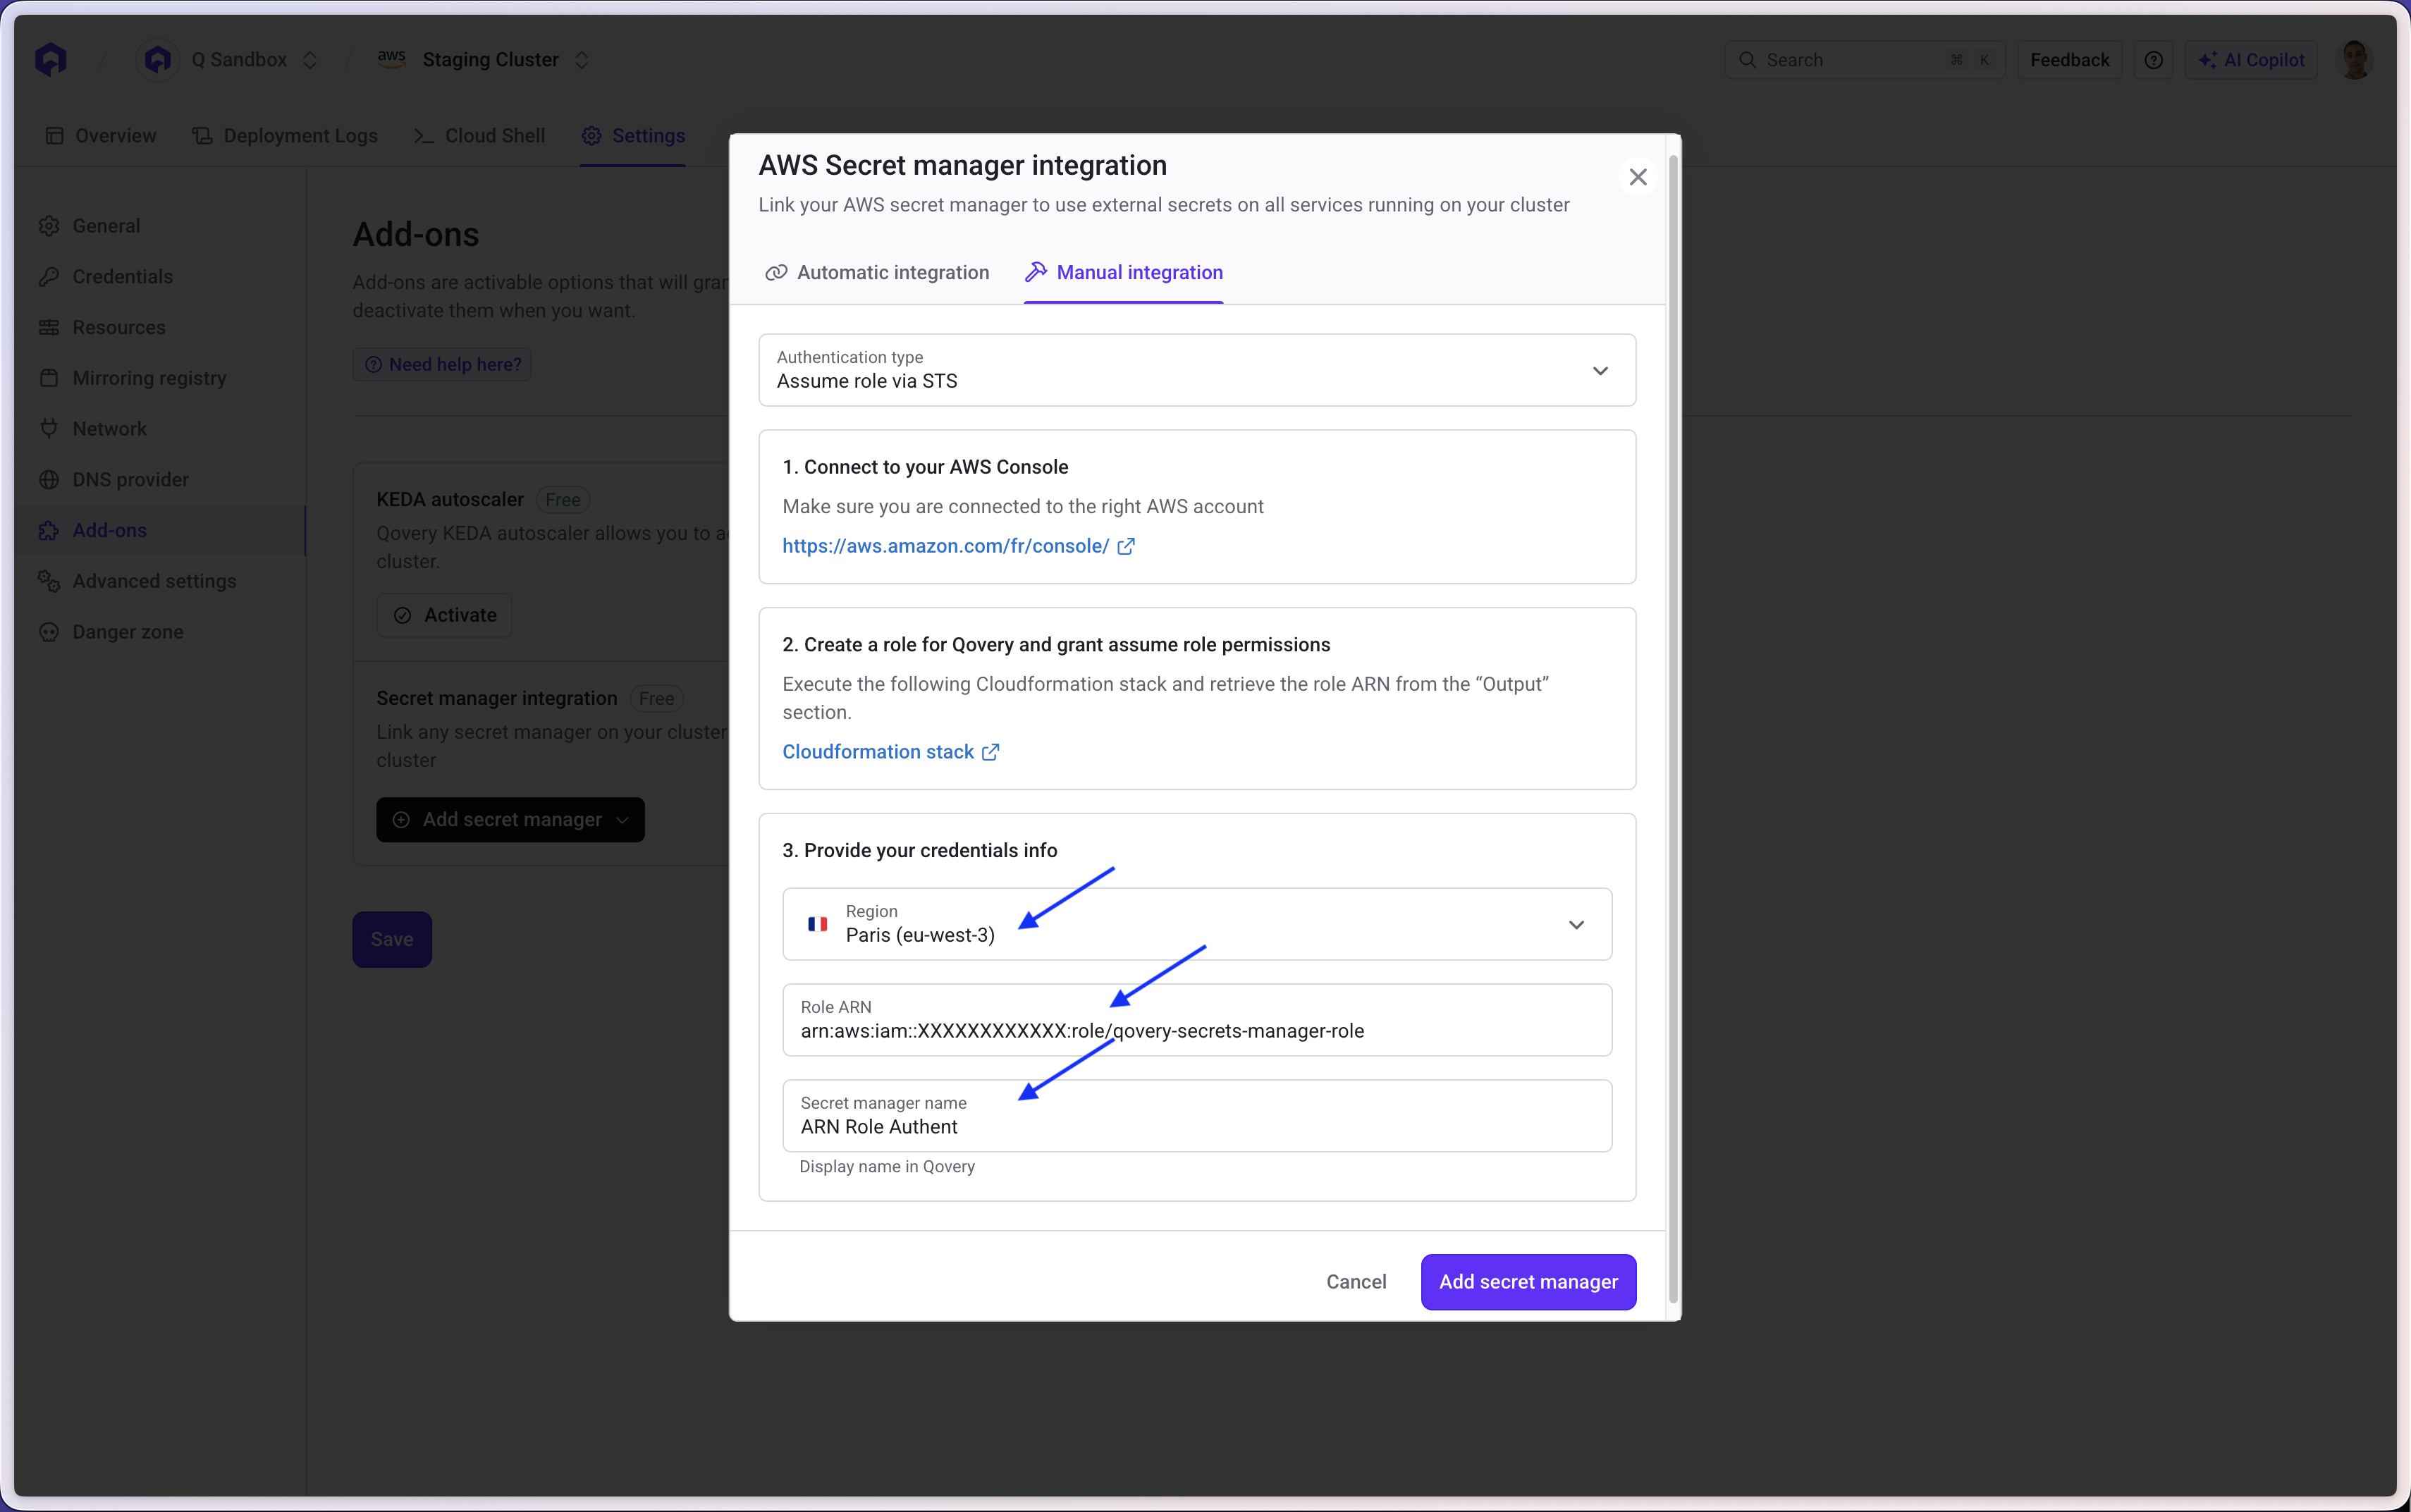Select the Settings tab
The width and height of the screenshot is (2411, 1512).
tap(633, 135)
